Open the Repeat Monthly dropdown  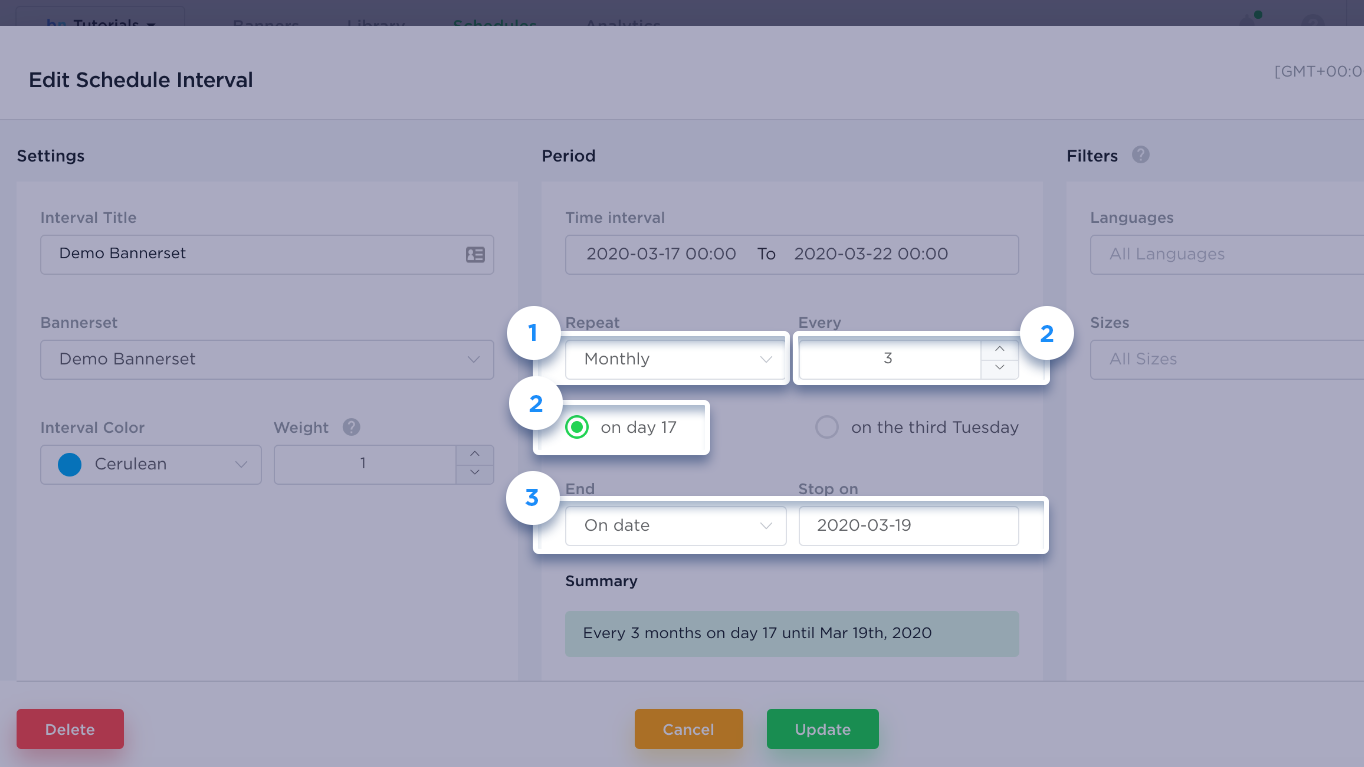click(676, 359)
